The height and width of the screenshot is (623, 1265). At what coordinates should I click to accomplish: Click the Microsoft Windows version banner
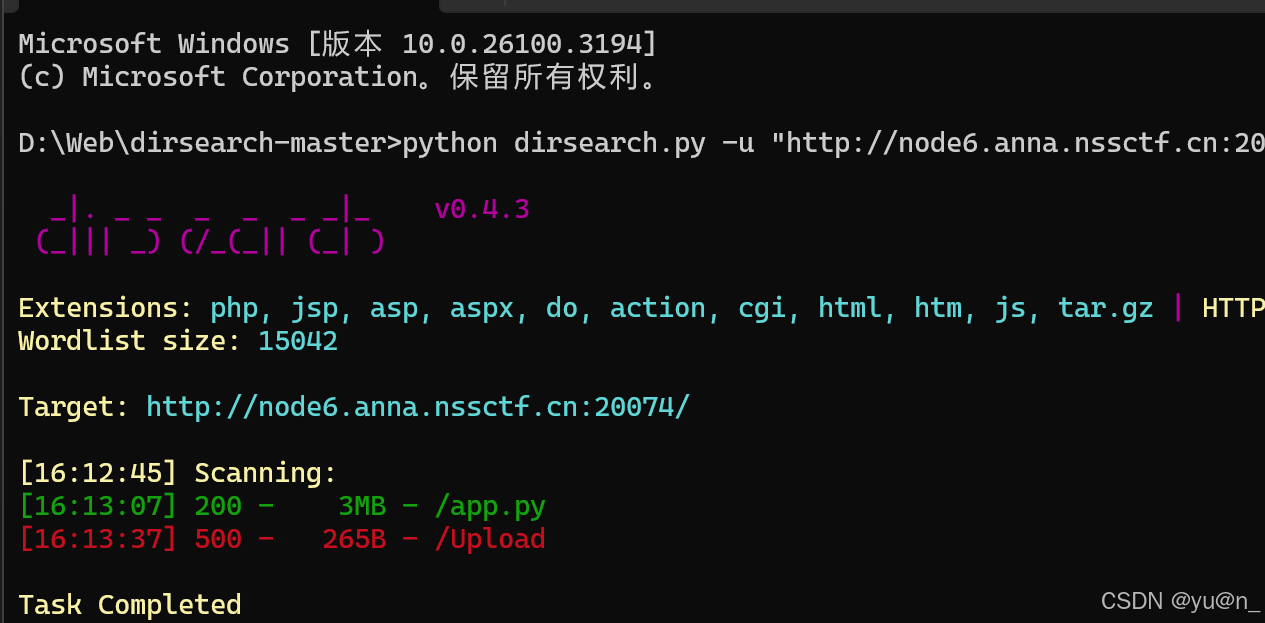(335, 42)
